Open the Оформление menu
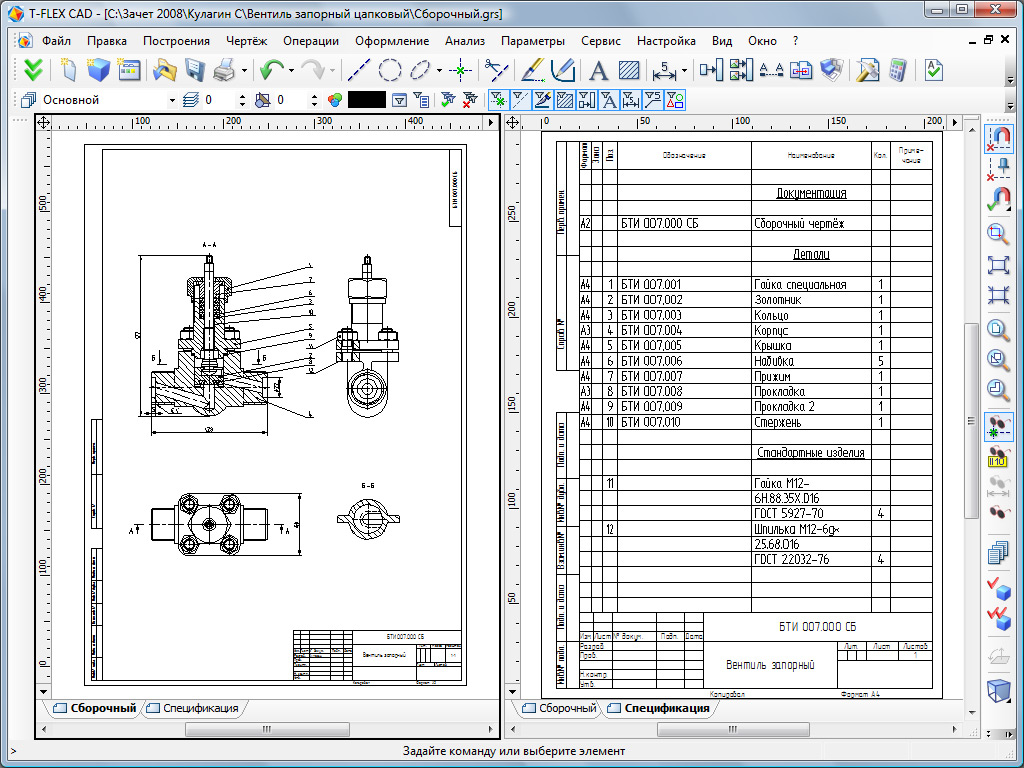This screenshot has width=1024, height=768. point(392,40)
